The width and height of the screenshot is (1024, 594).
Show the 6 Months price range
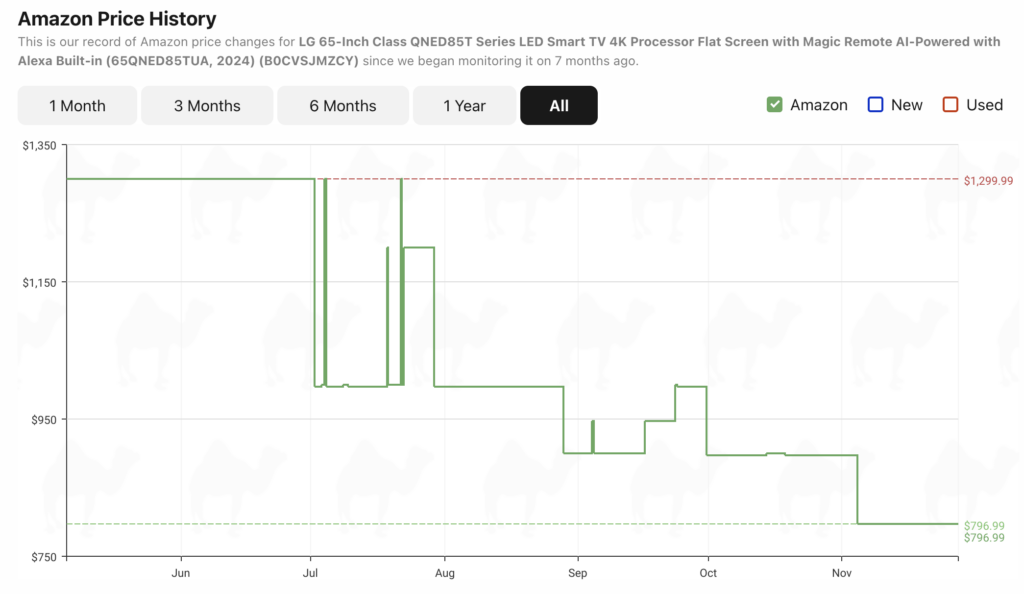pos(343,105)
